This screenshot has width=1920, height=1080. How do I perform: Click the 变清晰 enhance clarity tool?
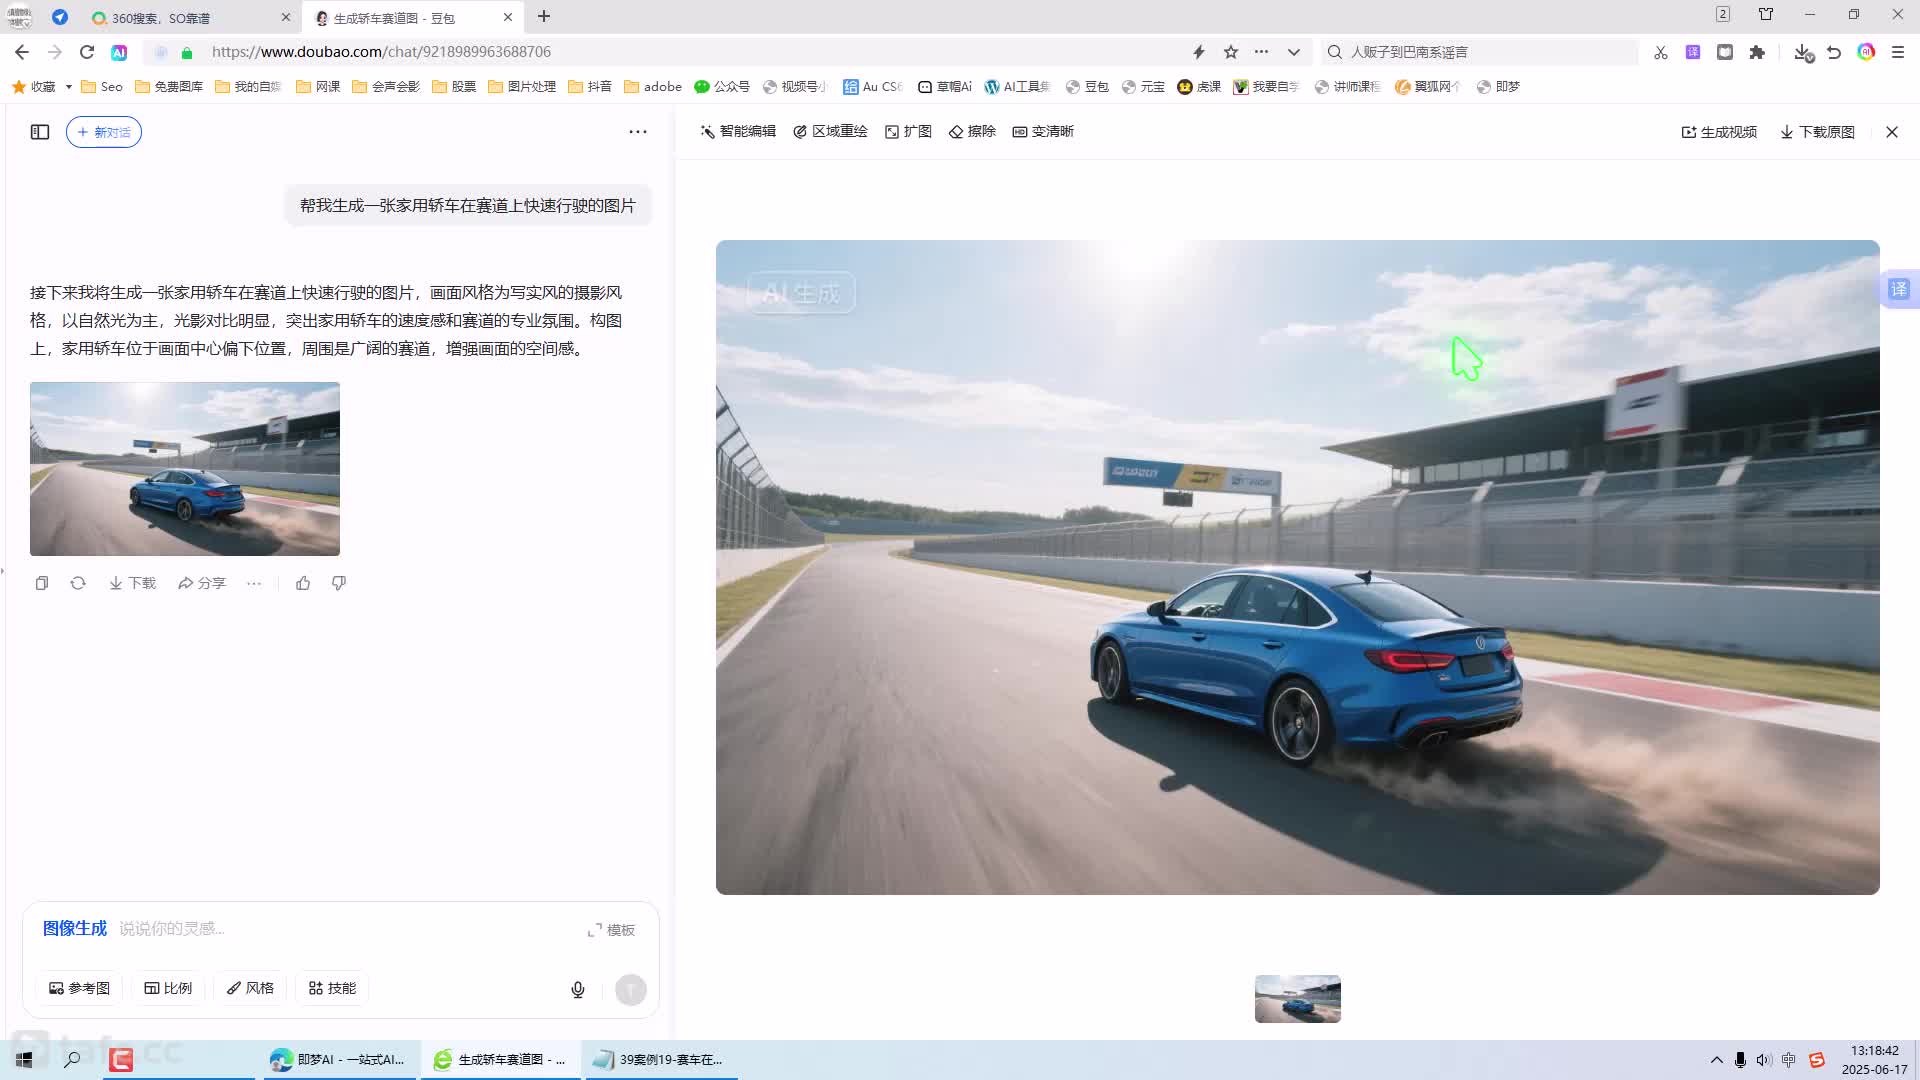tap(1043, 132)
